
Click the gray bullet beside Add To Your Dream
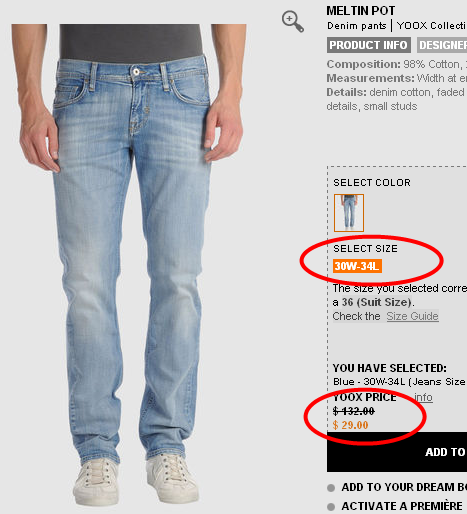[x=331, y=488]
